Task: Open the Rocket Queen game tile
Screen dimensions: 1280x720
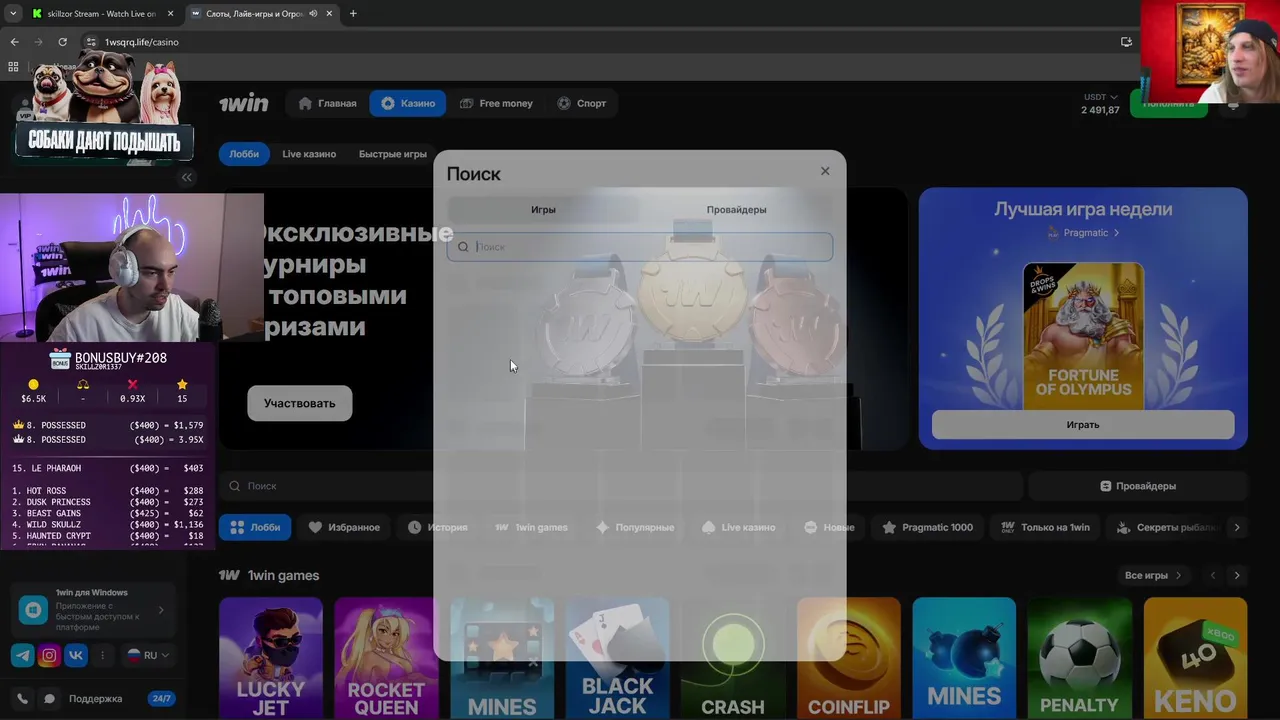Action: pos(386,658)
